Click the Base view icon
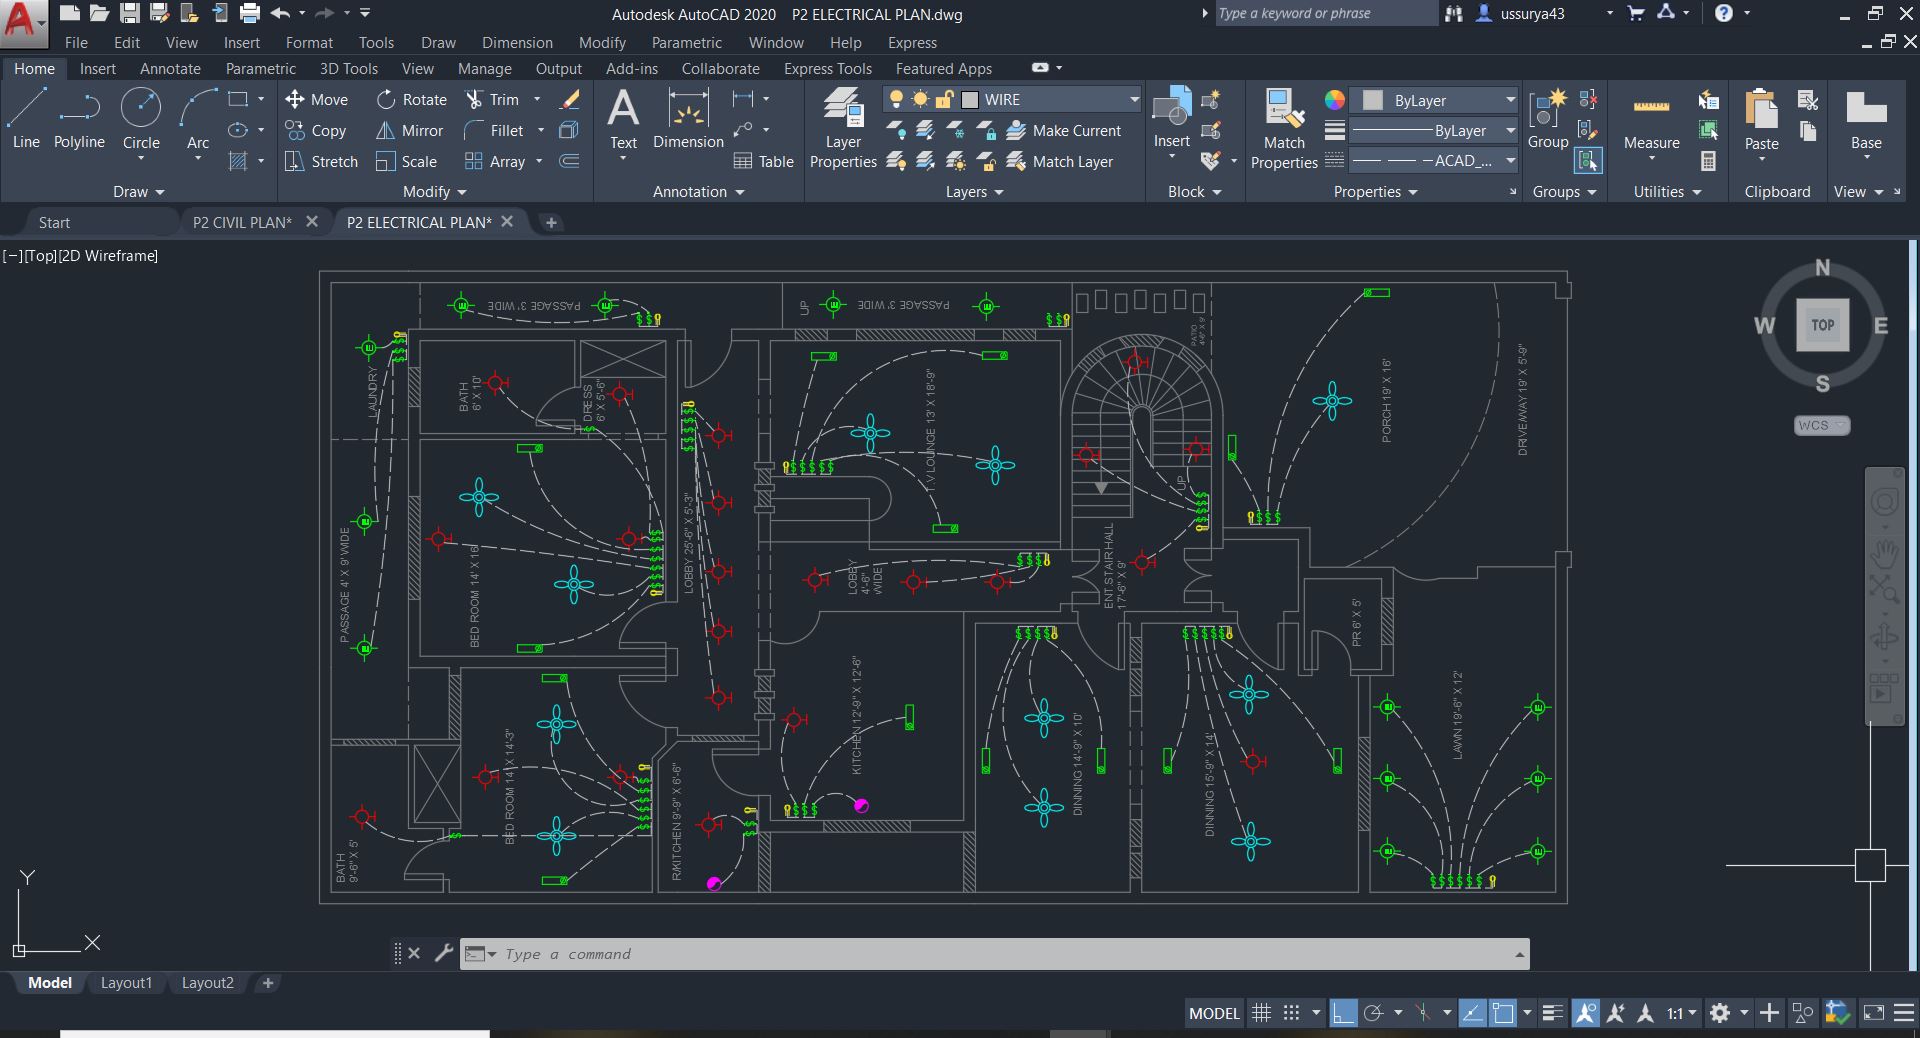1920x1038 pixels. tap(1866, 119)
